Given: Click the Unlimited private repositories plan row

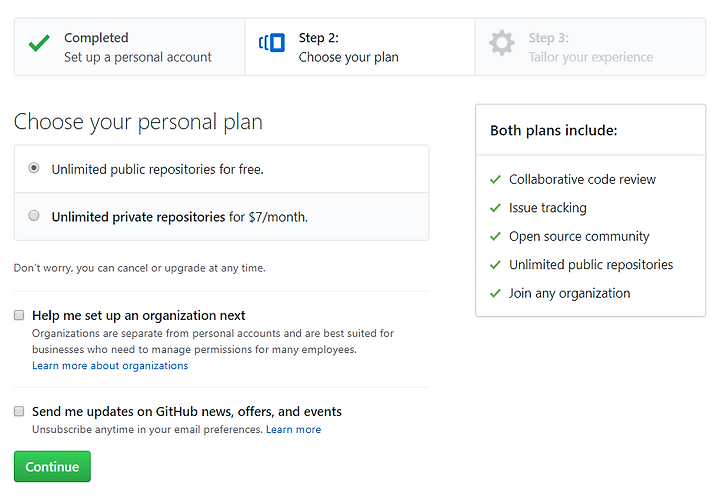Looking at the screenshot, I should [x=221, y=216].
